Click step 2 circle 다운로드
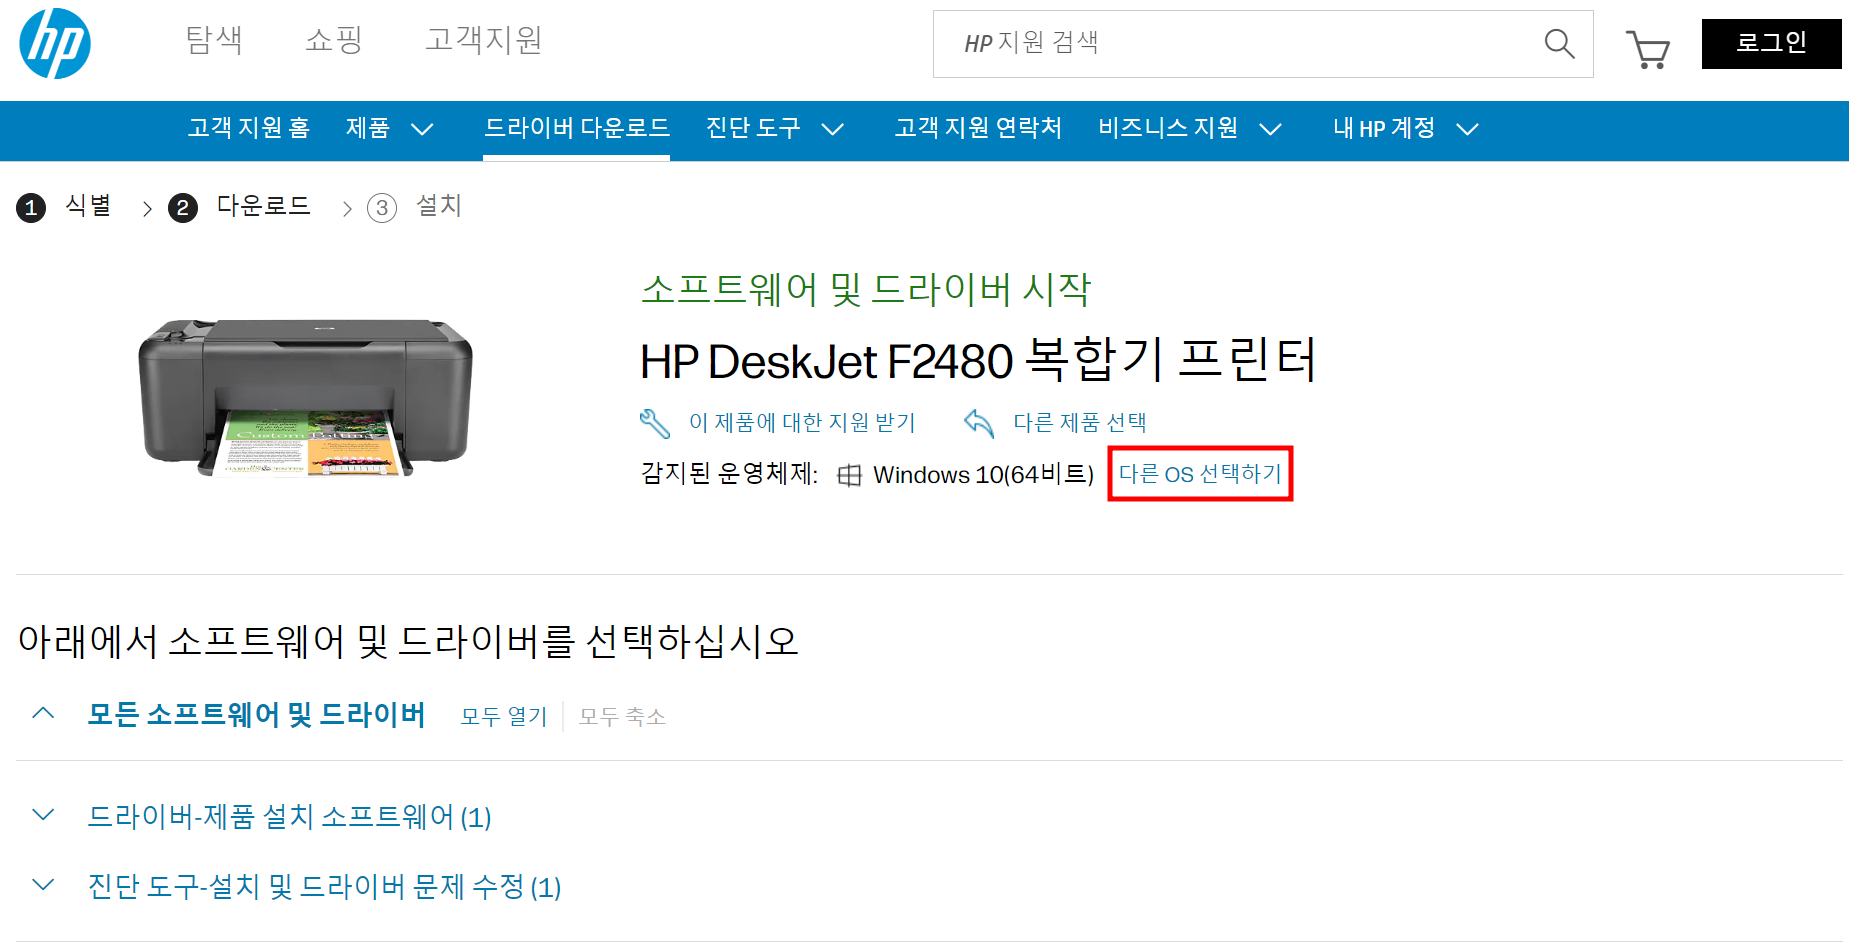 point(182,208)
